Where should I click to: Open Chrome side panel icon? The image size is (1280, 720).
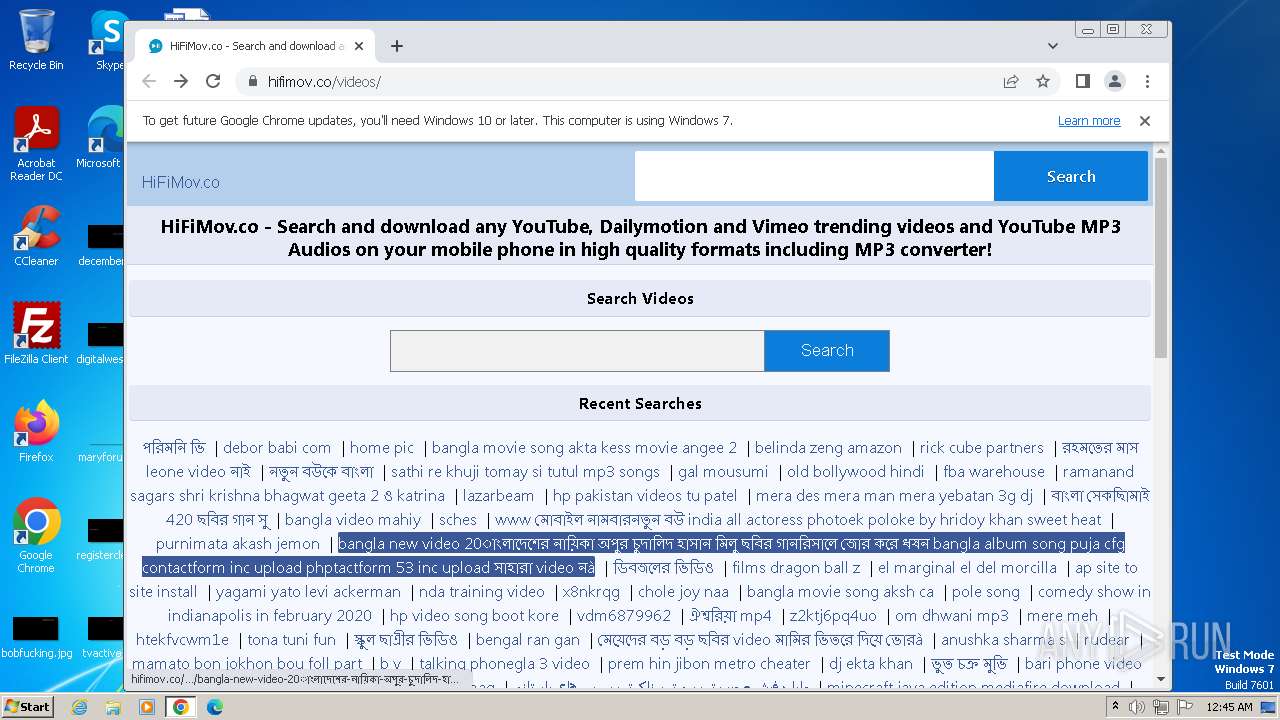click(x=1082, y=81)
